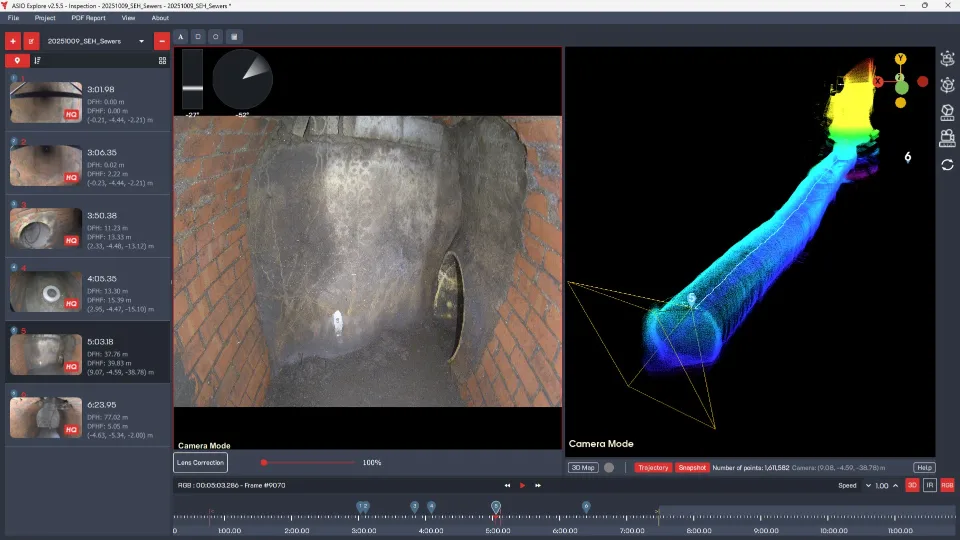The height and width of the screenshot is (540, 960).
Task: Click the Lens Correction button
Action: 201,462
